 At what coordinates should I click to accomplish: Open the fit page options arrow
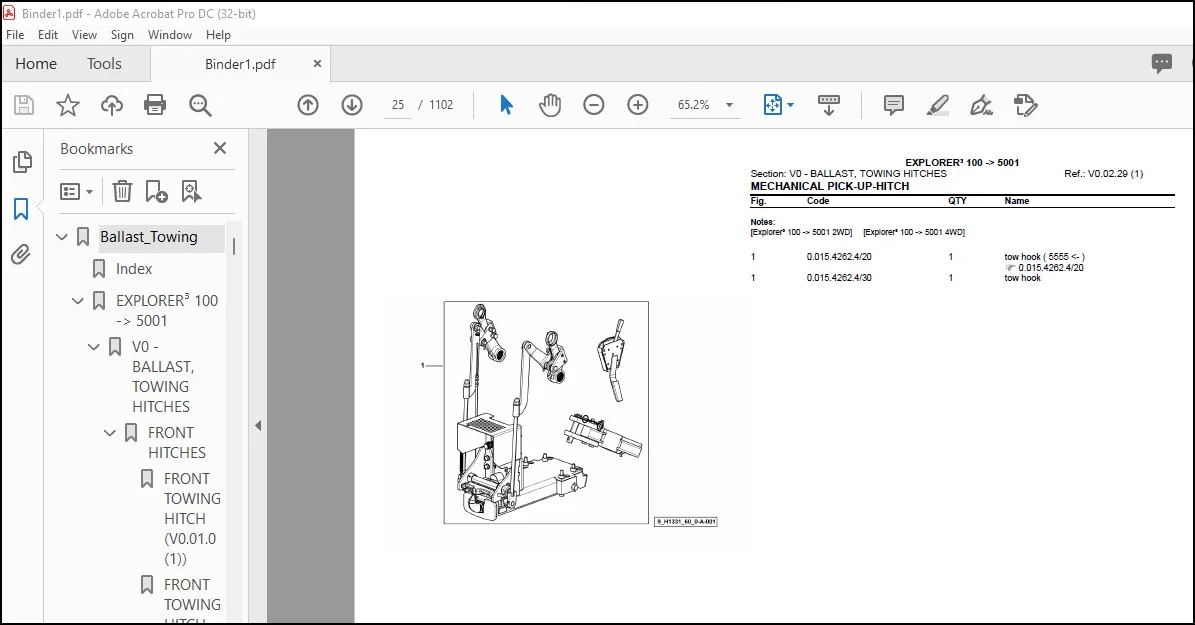(790, 105)
